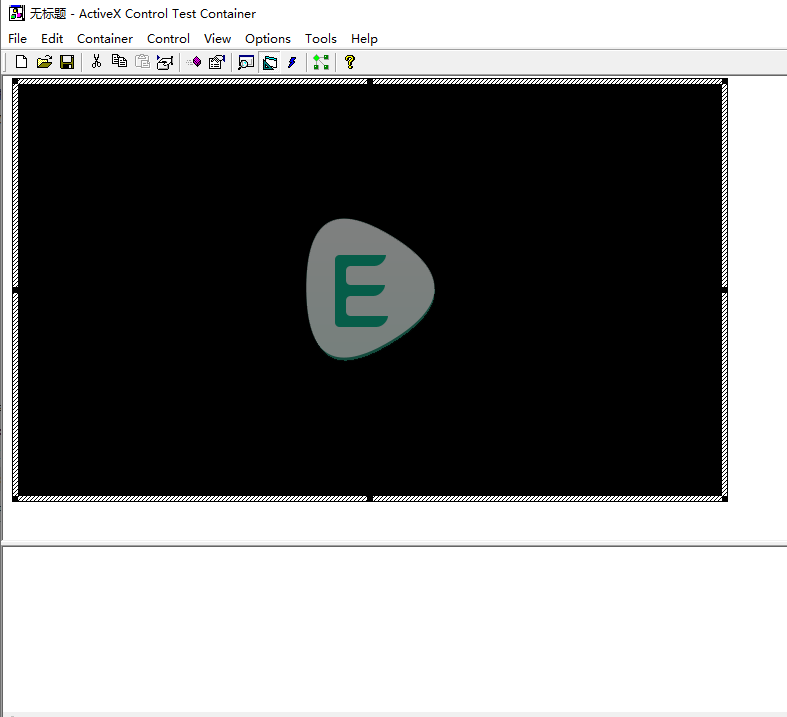Screen dimensions: 787x717
Task: Save with the floppy disk icon
Action: 67,62
